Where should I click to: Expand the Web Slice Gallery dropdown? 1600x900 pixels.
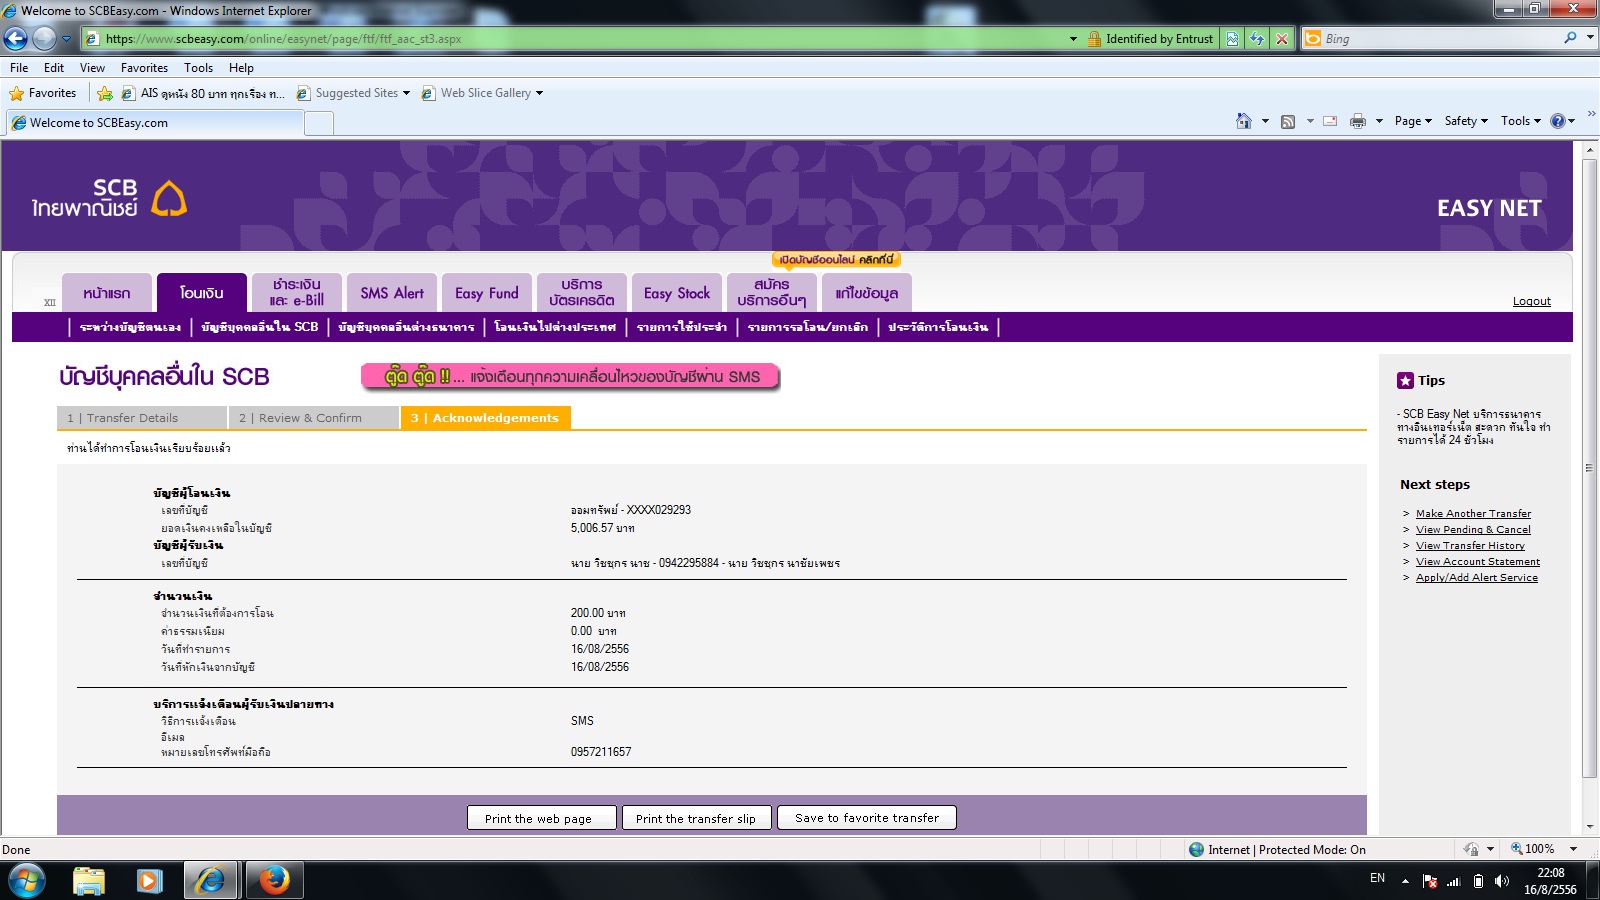click(x=539, y=93)
